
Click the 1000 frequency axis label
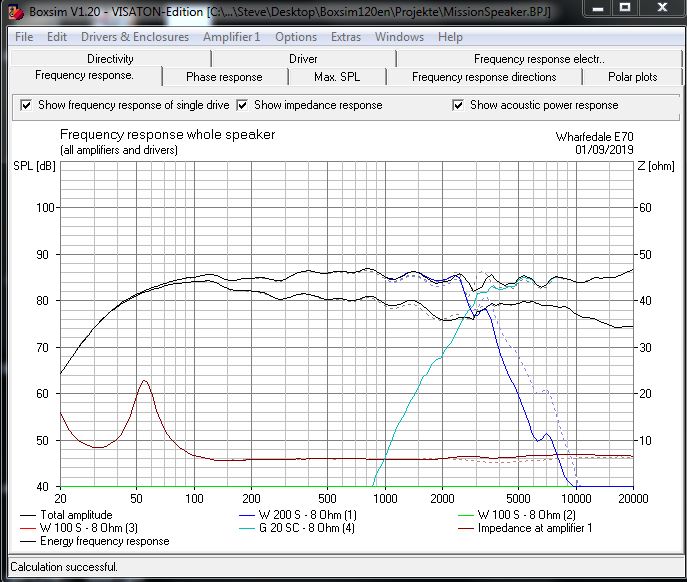coord(385,499)
